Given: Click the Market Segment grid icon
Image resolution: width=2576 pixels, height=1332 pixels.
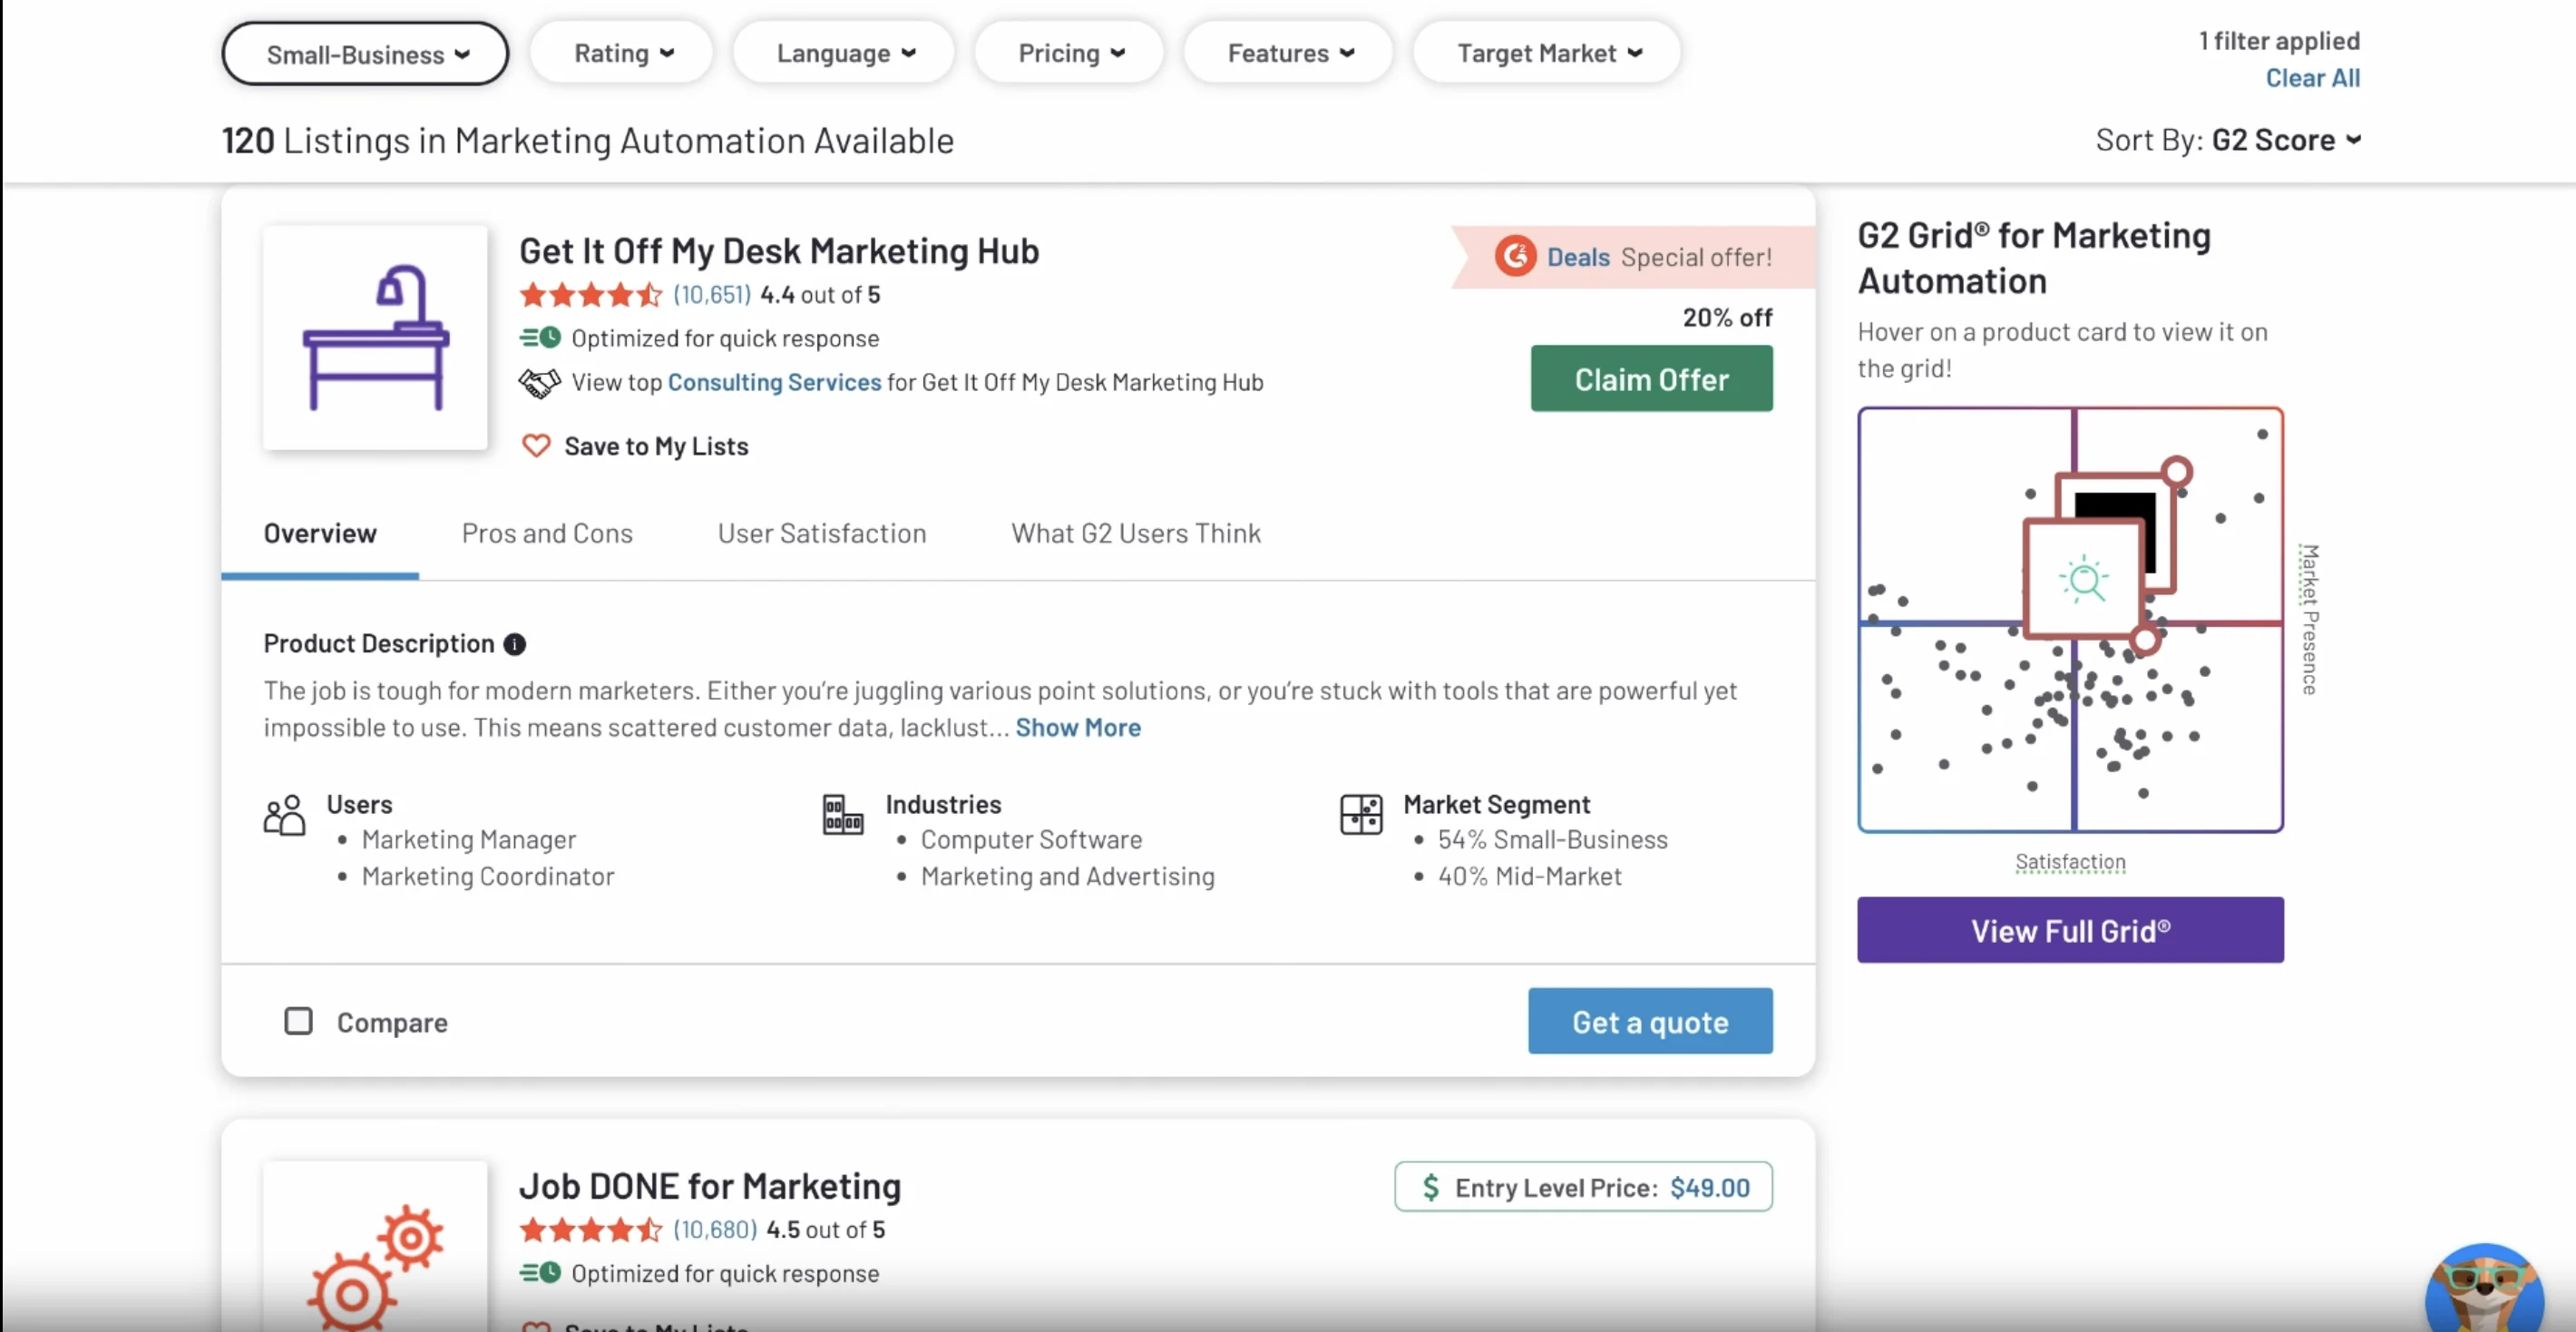Looking at the screenshot, I should point(1361,815).
